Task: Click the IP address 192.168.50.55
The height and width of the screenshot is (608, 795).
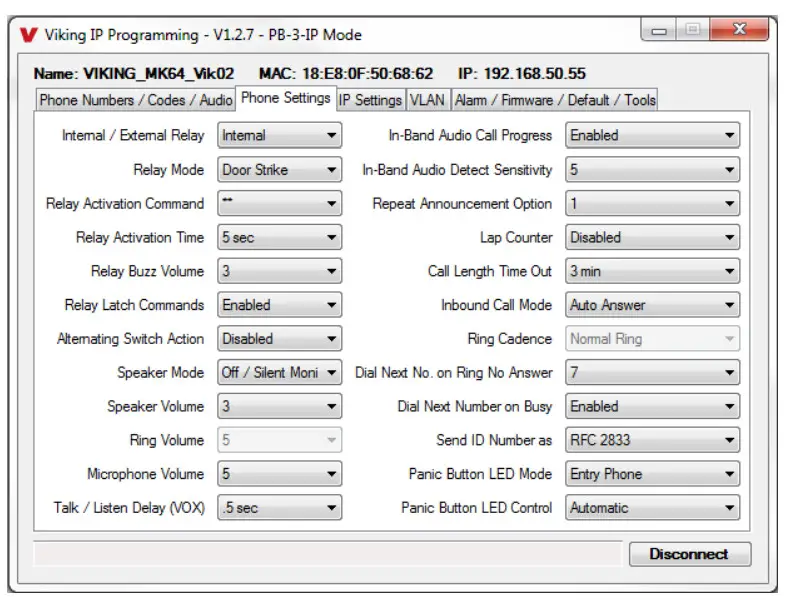Action: click(534, 74)
